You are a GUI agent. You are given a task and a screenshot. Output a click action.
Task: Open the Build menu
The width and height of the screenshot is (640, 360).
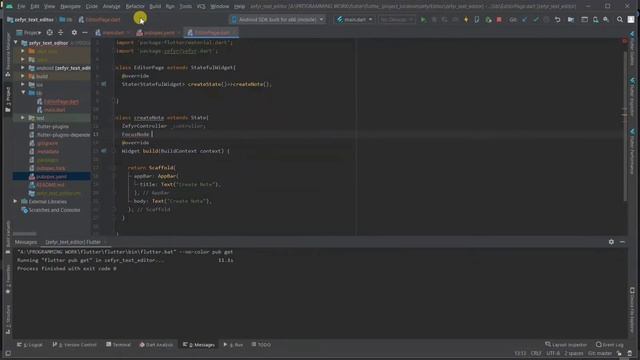point(155,7)
